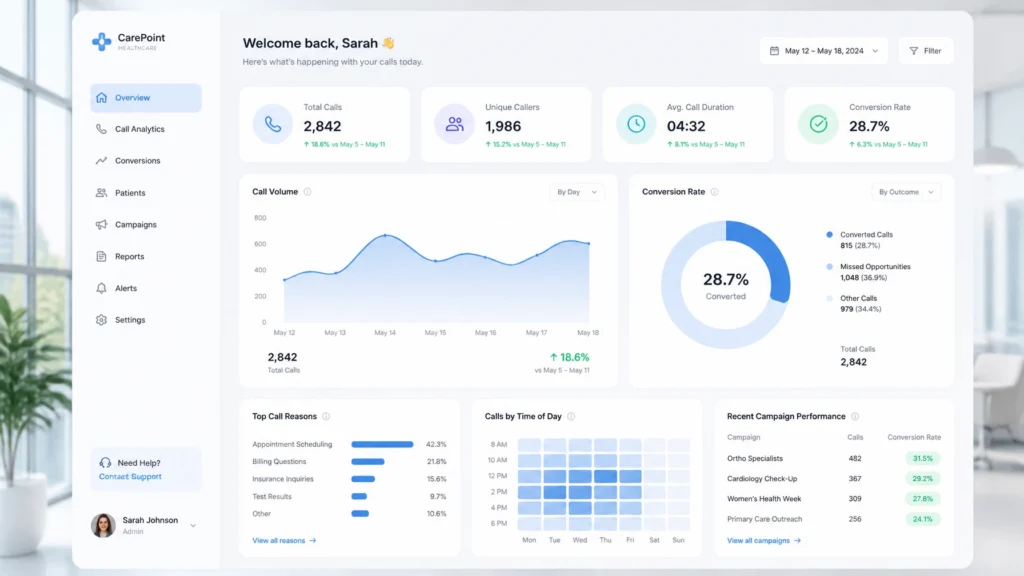Image resolution: width=1024 pixels, height=576 pixels.
Task: Show Call Volume info tooltip icon
Action: point(308,192)
